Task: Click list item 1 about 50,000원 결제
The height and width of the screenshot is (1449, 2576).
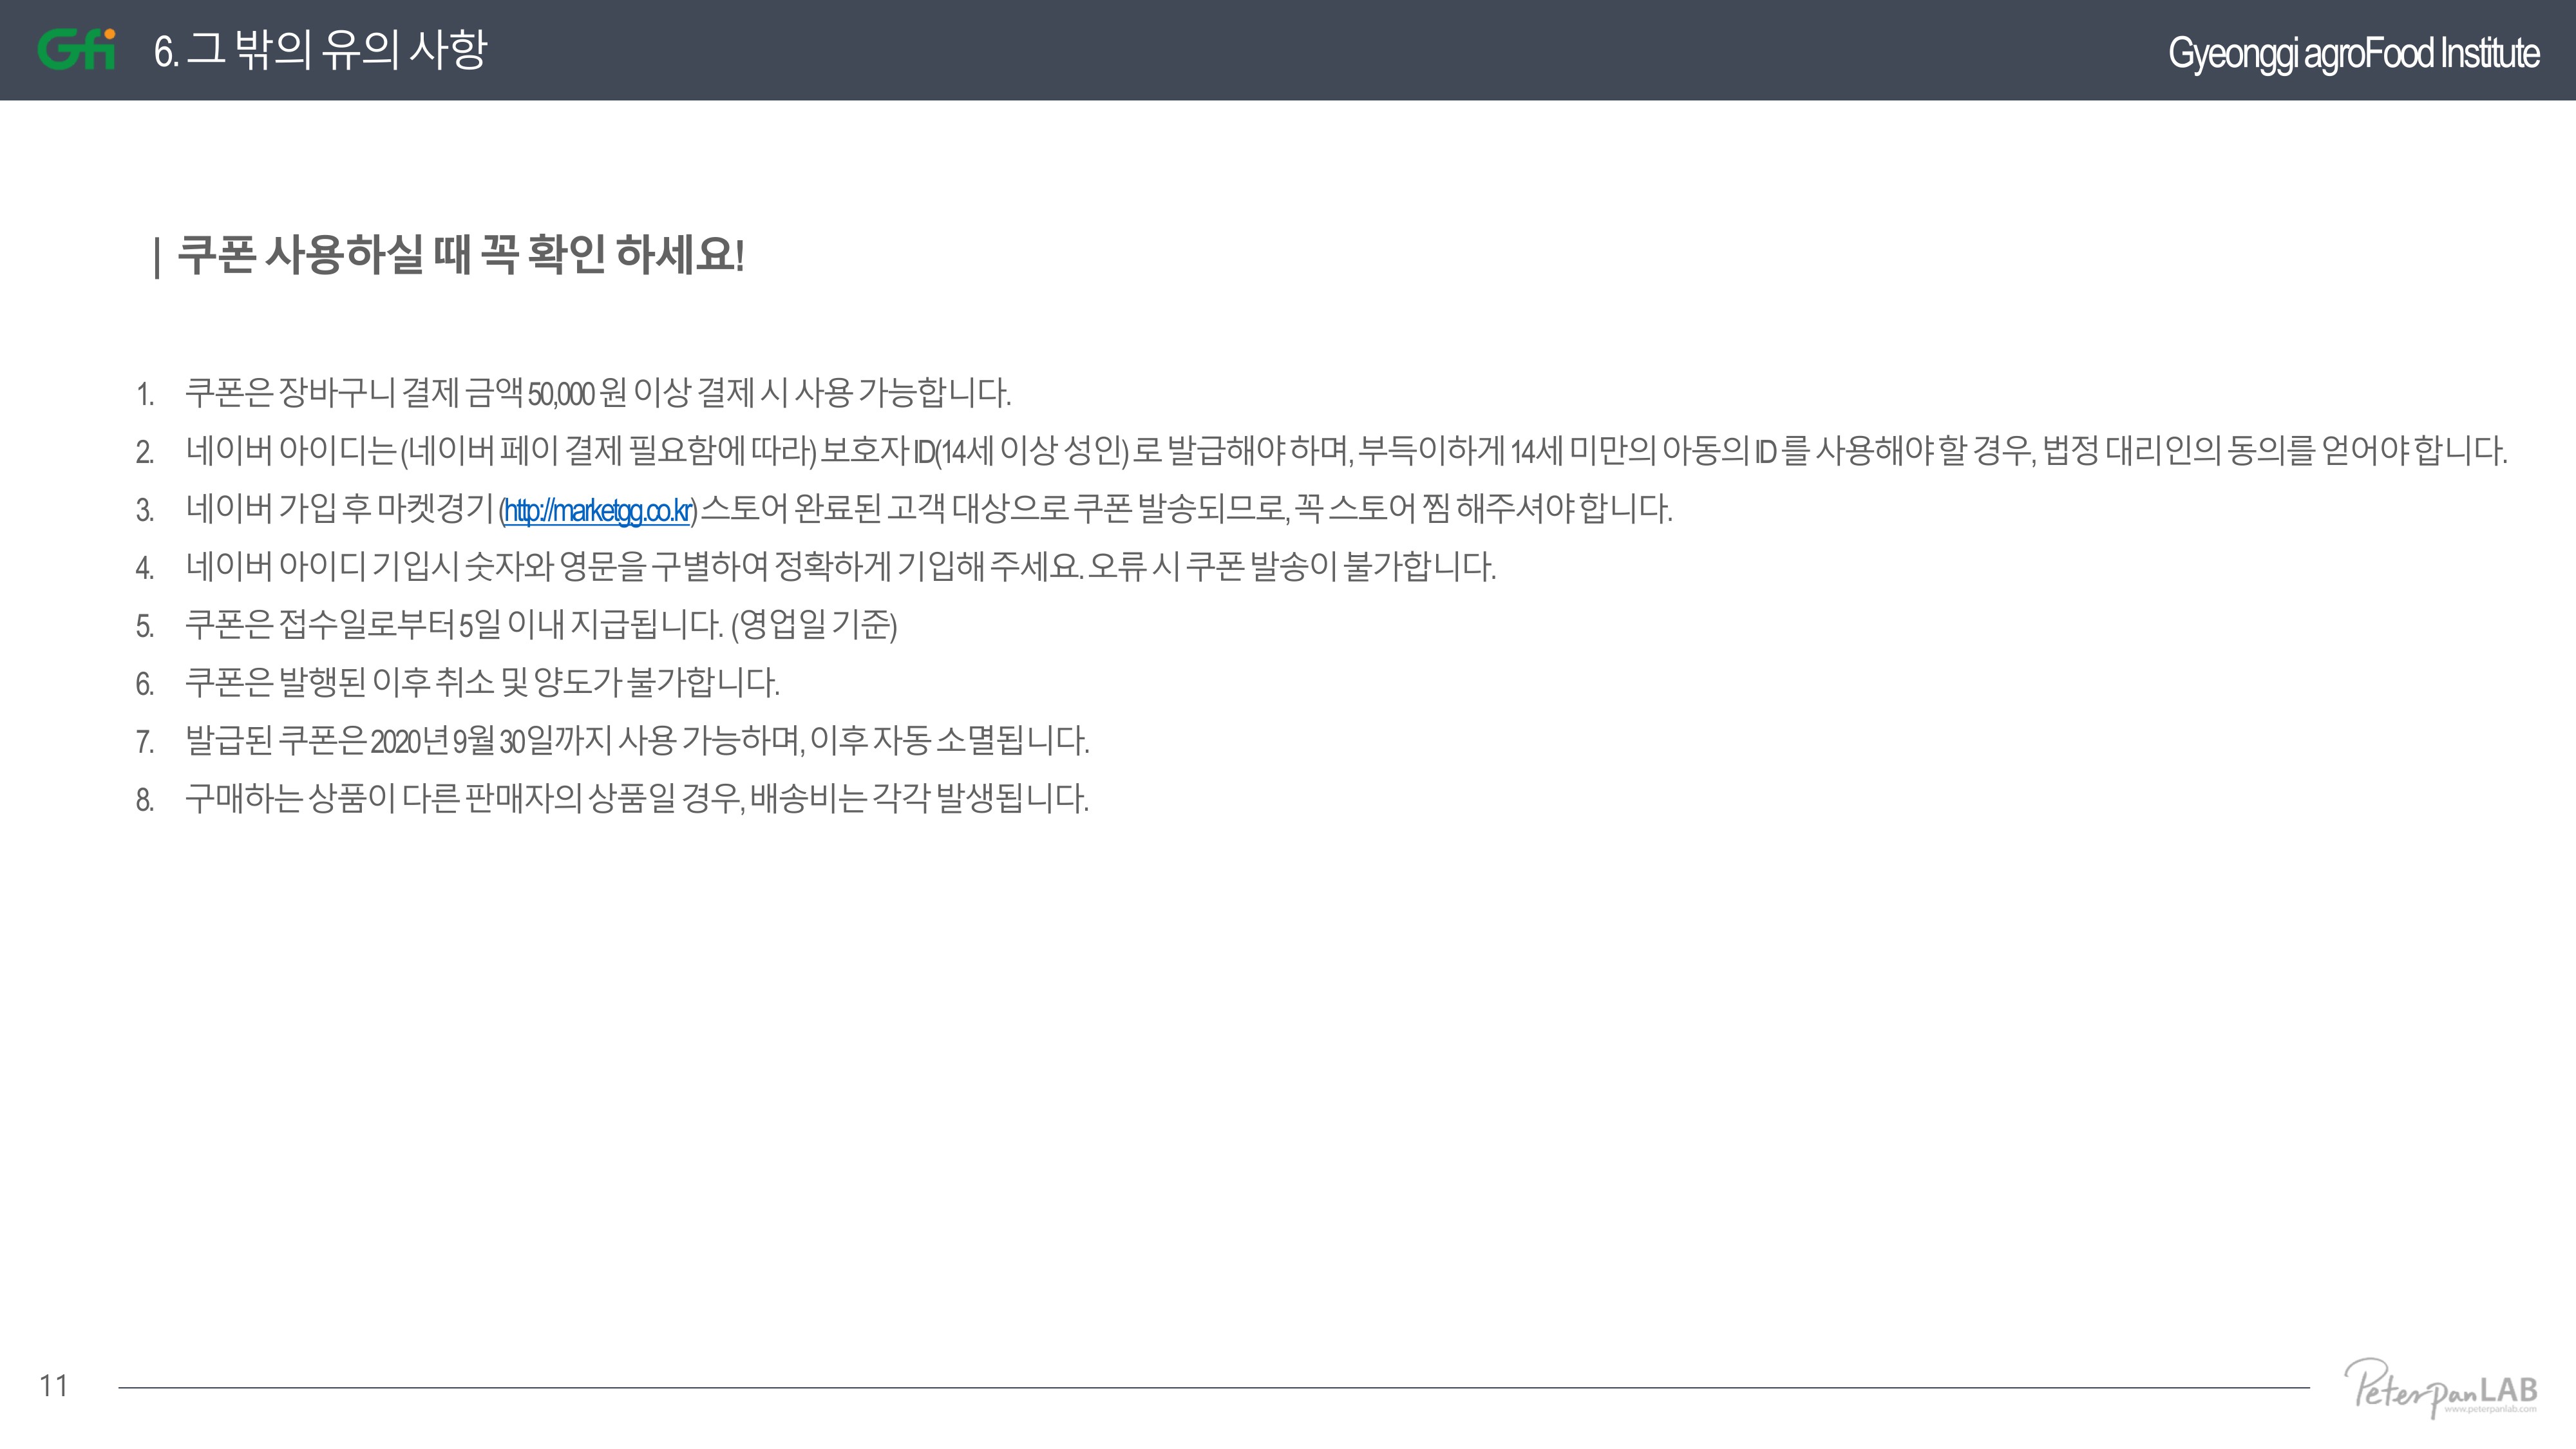Action: click(574, 392)
